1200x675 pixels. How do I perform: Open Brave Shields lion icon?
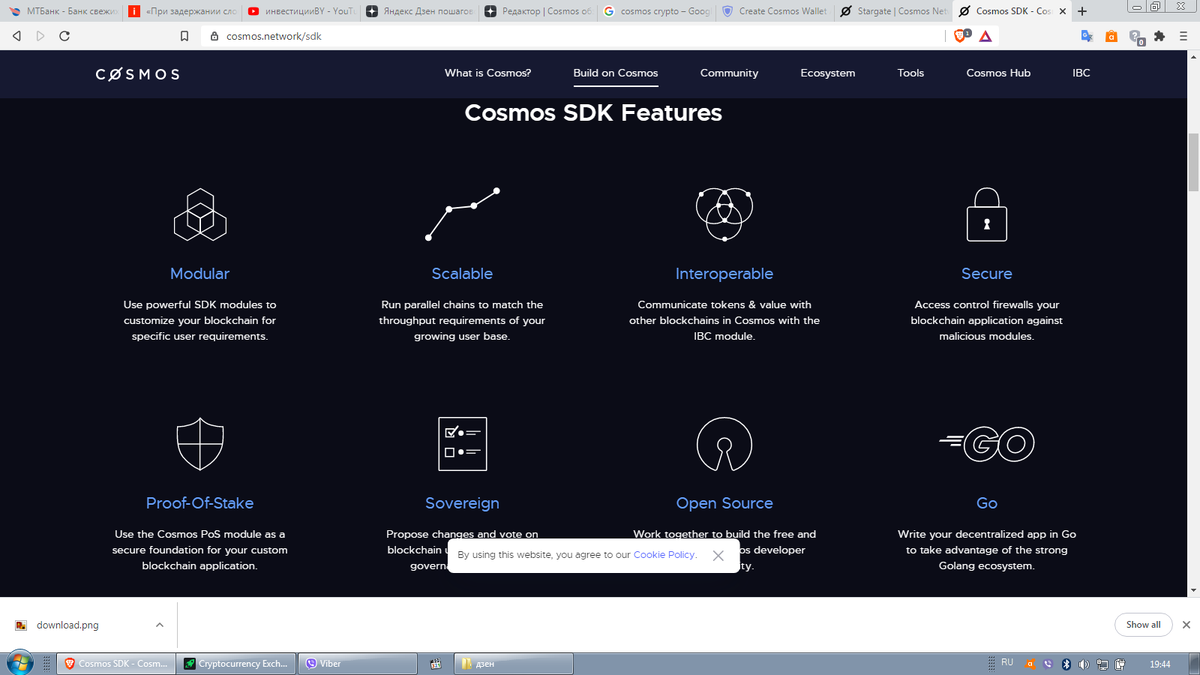pyautogui.click(x=962, y=36)
